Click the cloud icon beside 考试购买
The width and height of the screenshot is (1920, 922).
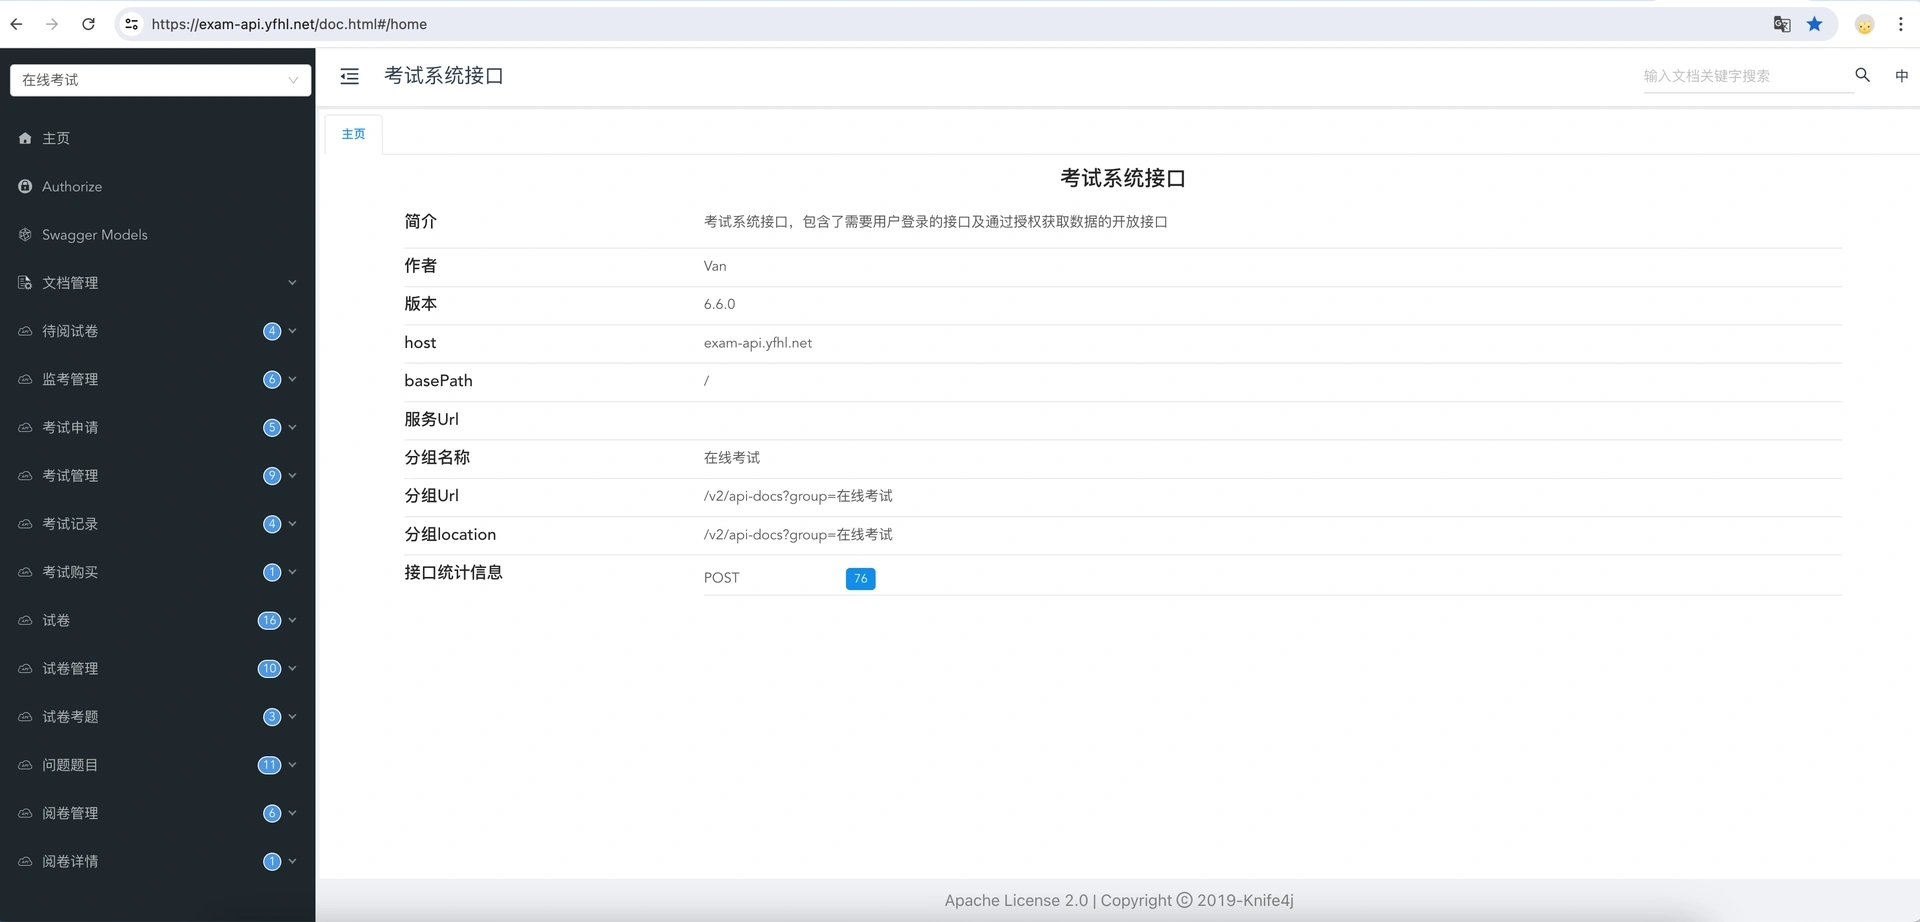point(25,572)
